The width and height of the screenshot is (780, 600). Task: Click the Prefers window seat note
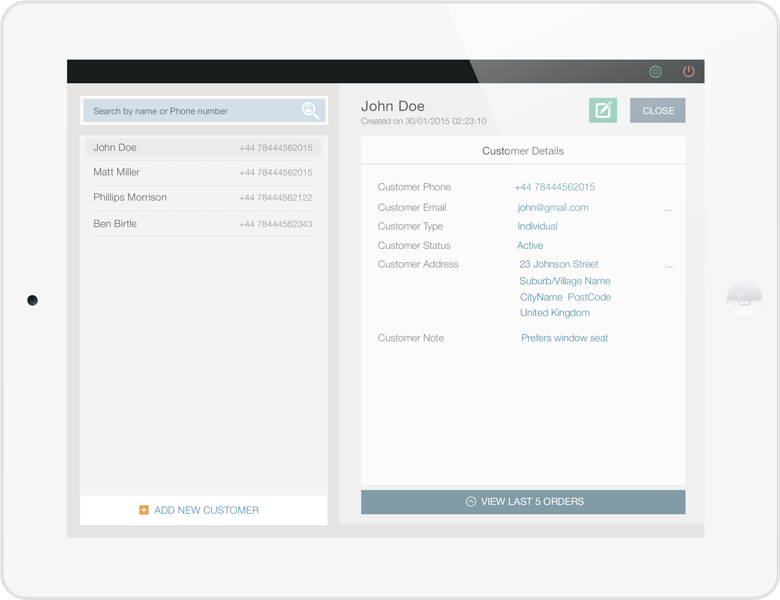(x=564, y=338)
